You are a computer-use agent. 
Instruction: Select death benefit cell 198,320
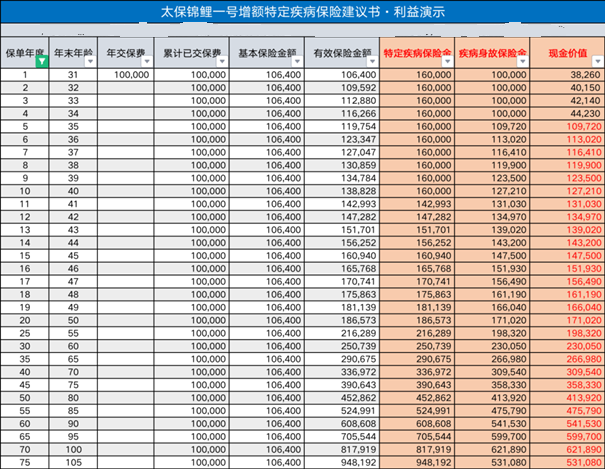click(492, 333)
